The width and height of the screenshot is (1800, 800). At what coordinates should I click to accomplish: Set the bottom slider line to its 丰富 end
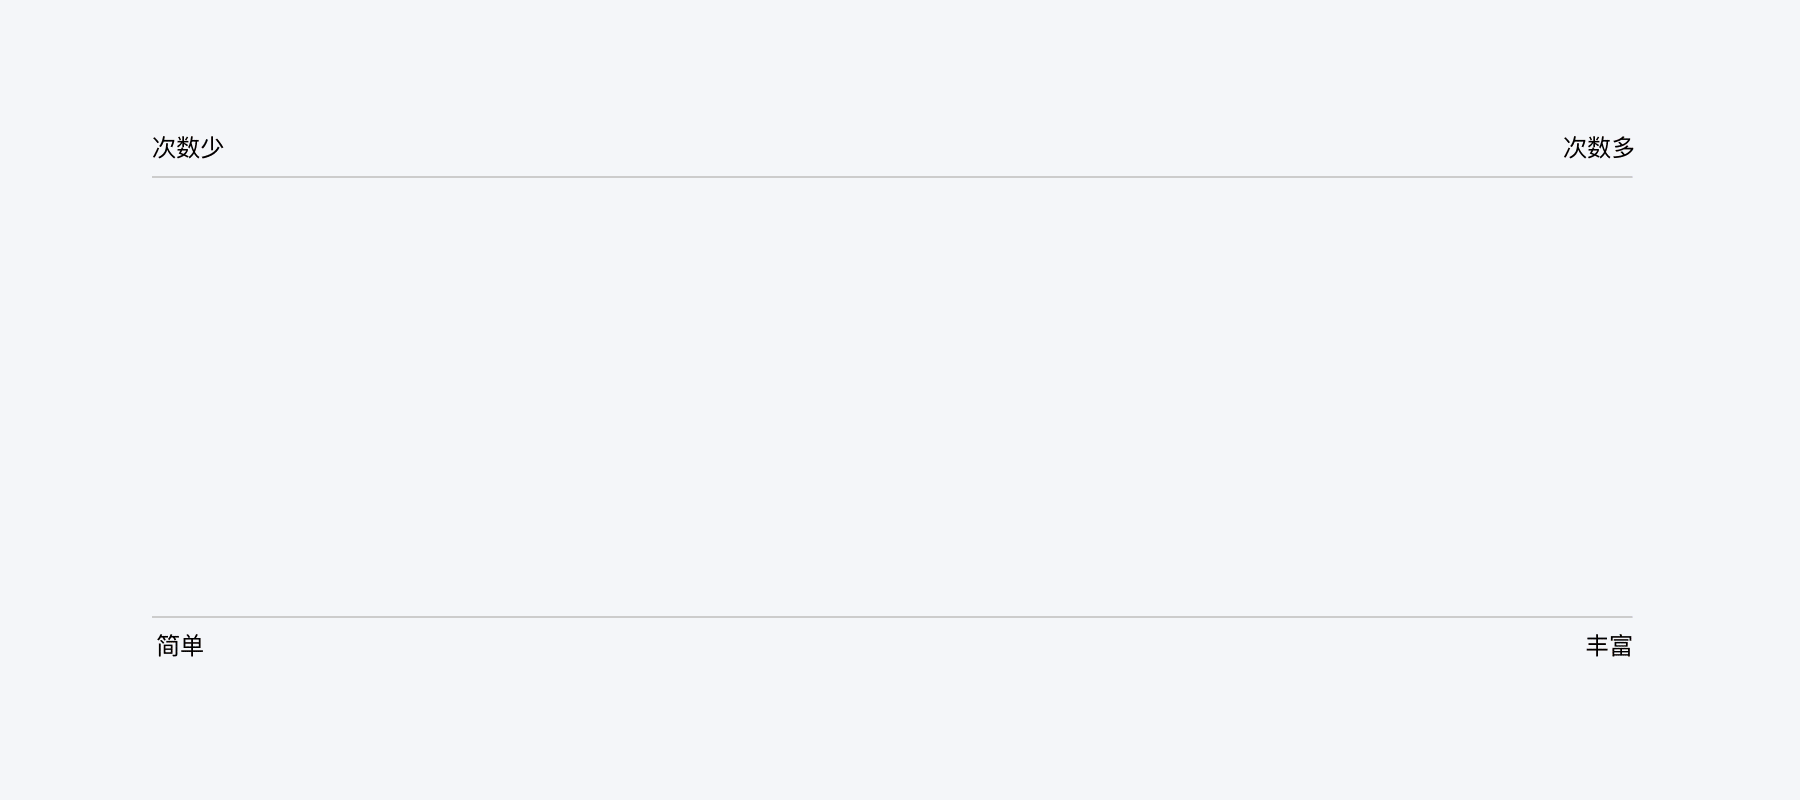tap(1631, 617)
